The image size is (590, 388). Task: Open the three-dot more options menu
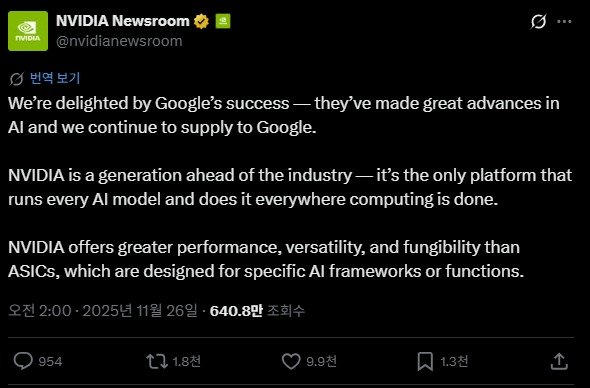564,21
